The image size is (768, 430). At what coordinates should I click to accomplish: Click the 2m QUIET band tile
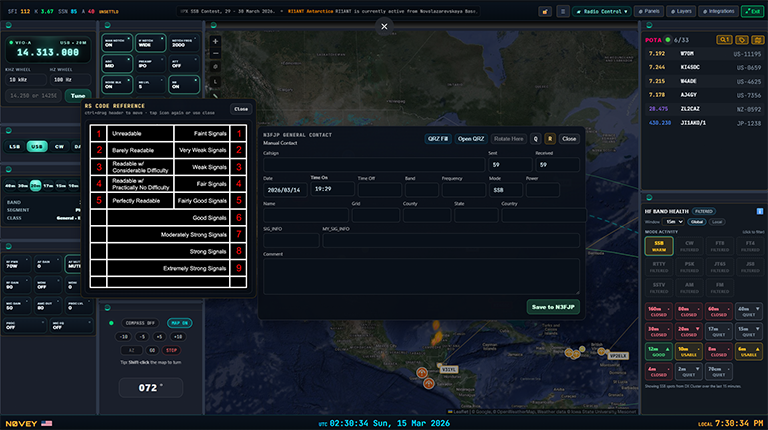pos(689,372)
